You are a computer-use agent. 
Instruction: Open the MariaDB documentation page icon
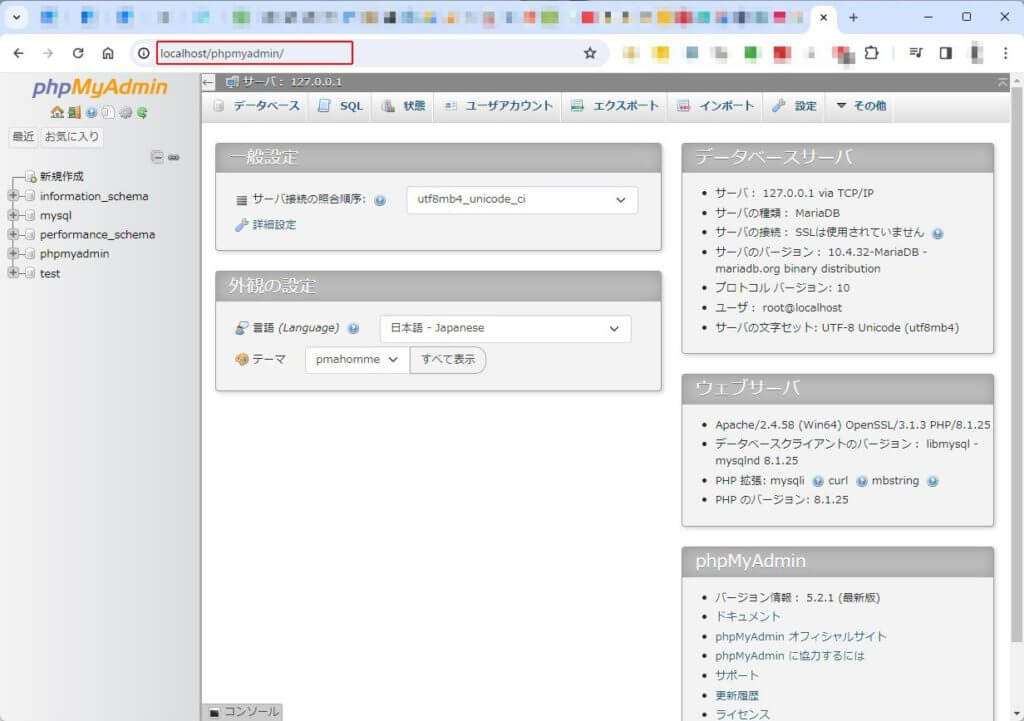point(108,112)
